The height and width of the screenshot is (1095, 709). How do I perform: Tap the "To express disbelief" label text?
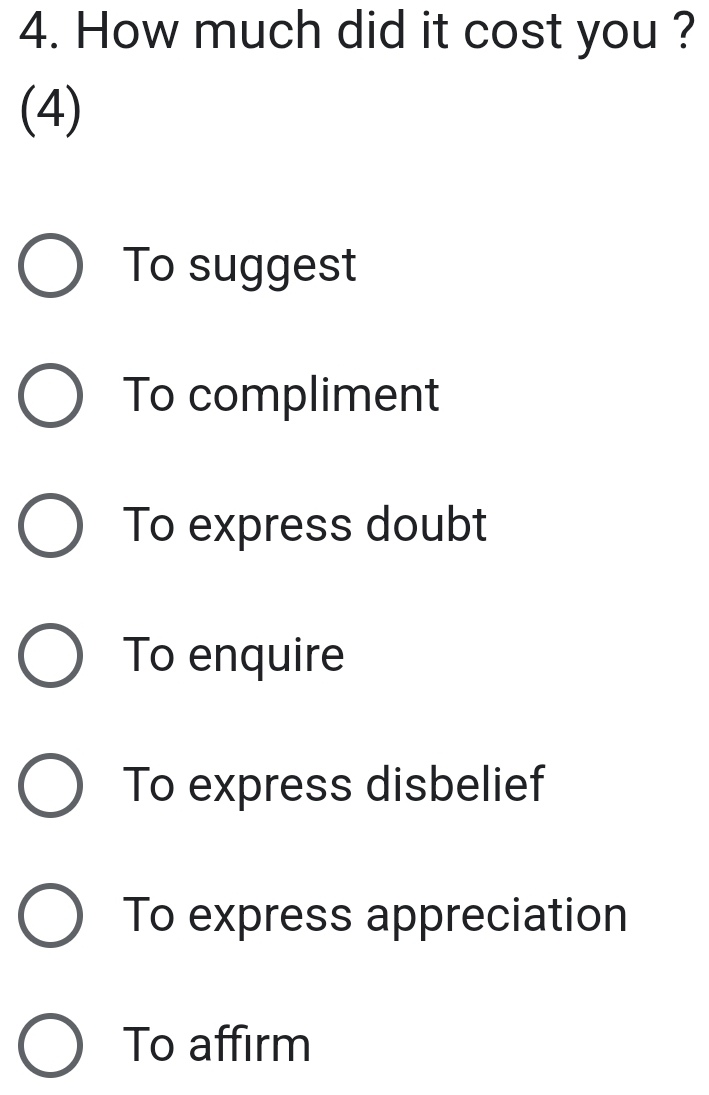pos(334,785)
